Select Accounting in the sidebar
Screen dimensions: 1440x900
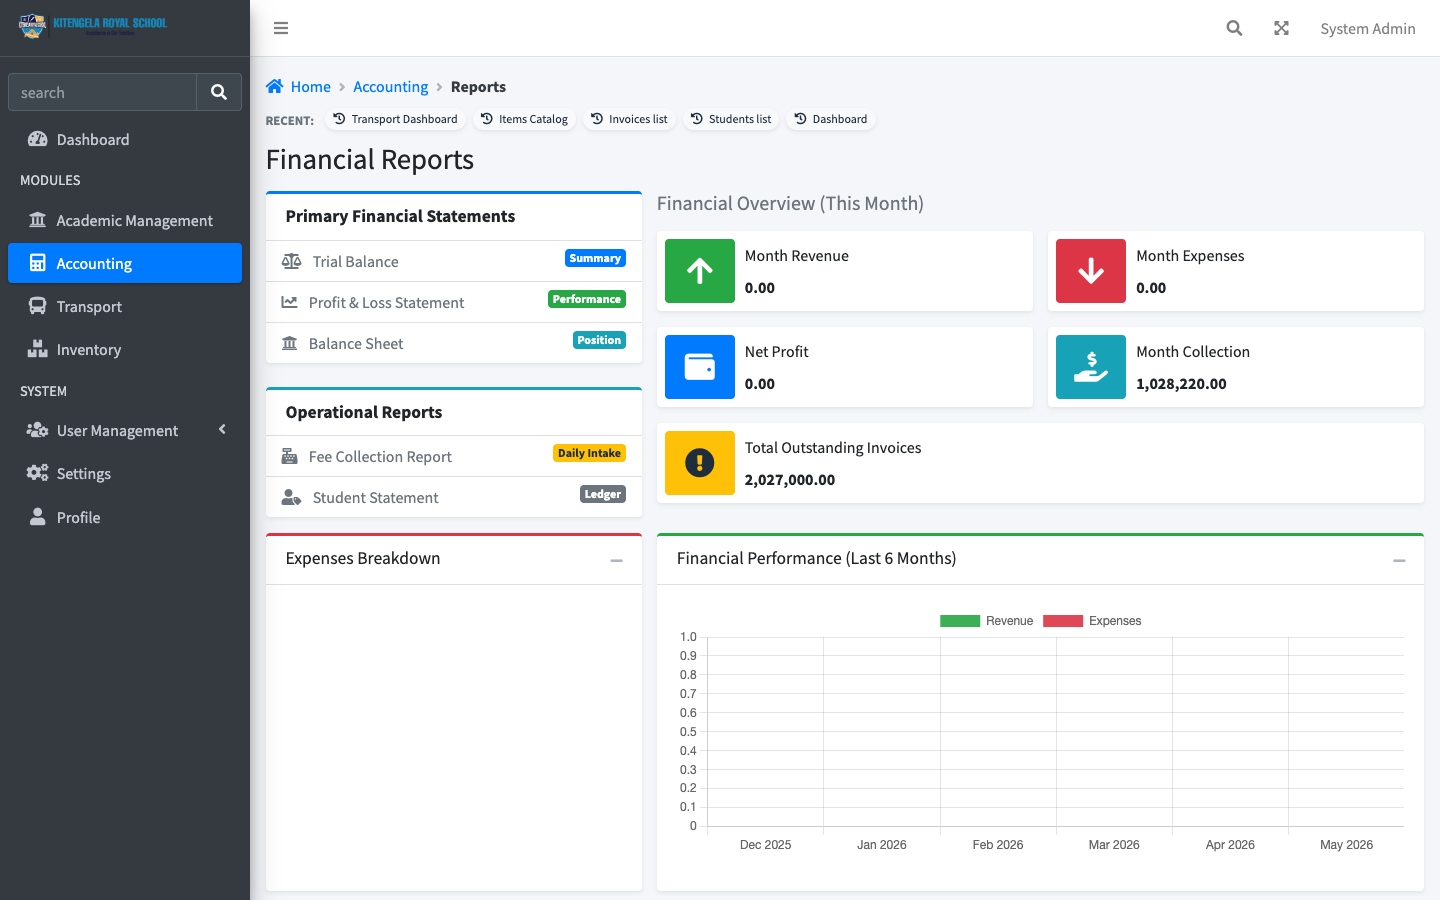tap(125, 263)
